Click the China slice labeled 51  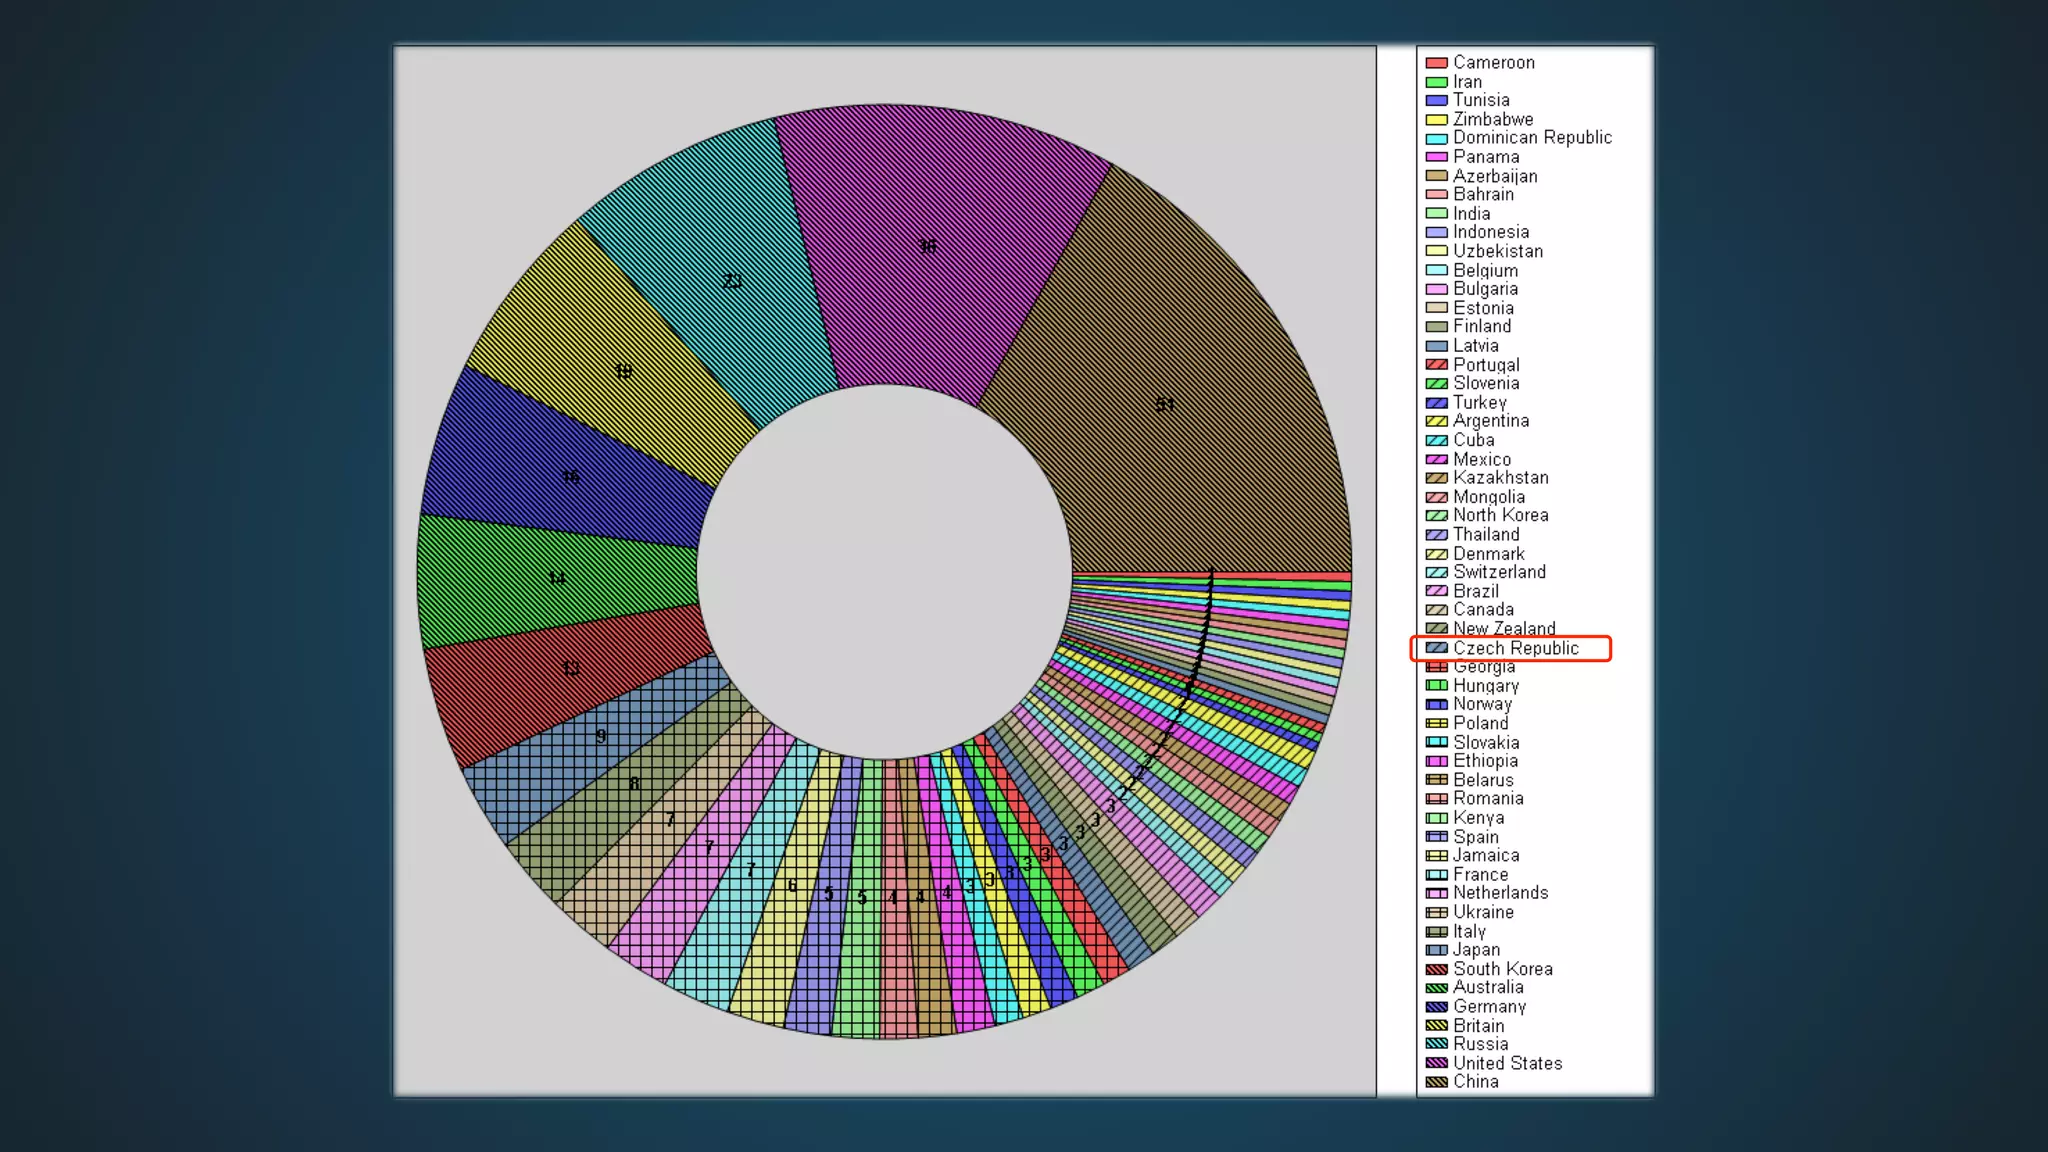[1165, 405]
